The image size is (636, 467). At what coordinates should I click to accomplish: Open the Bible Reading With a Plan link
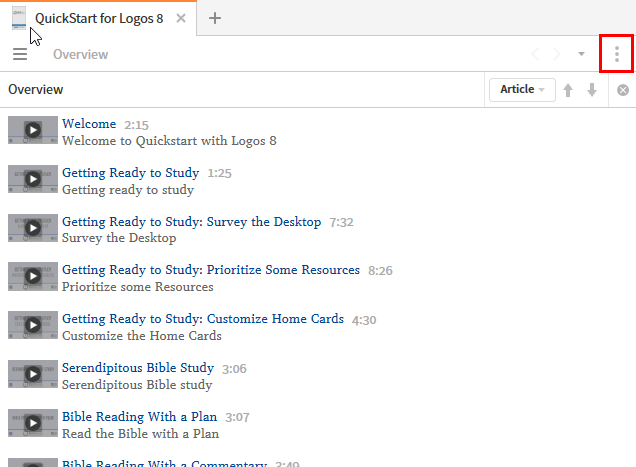[140, 417]
